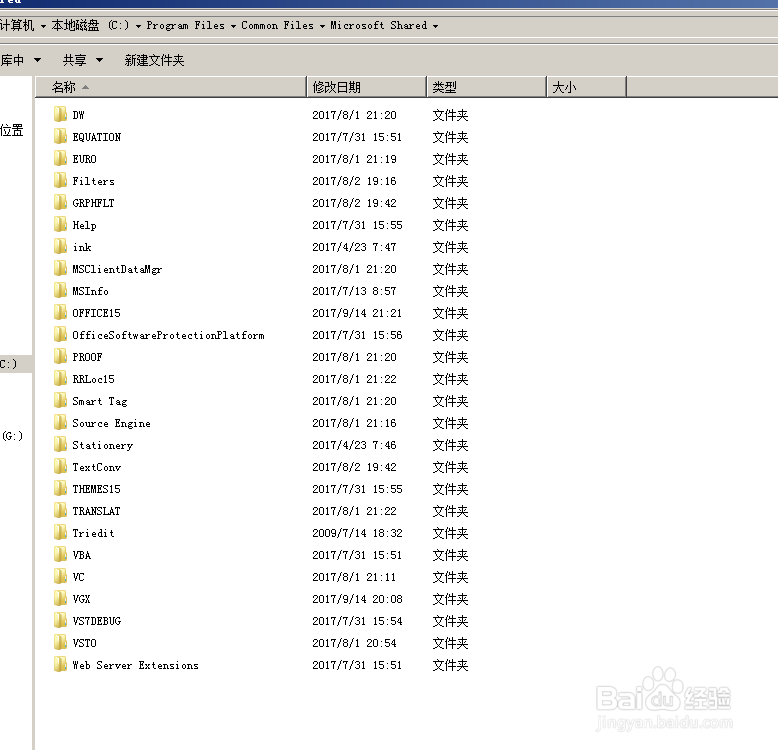Open dropdown arrow after 计算机 in address bar

point(43,26)
